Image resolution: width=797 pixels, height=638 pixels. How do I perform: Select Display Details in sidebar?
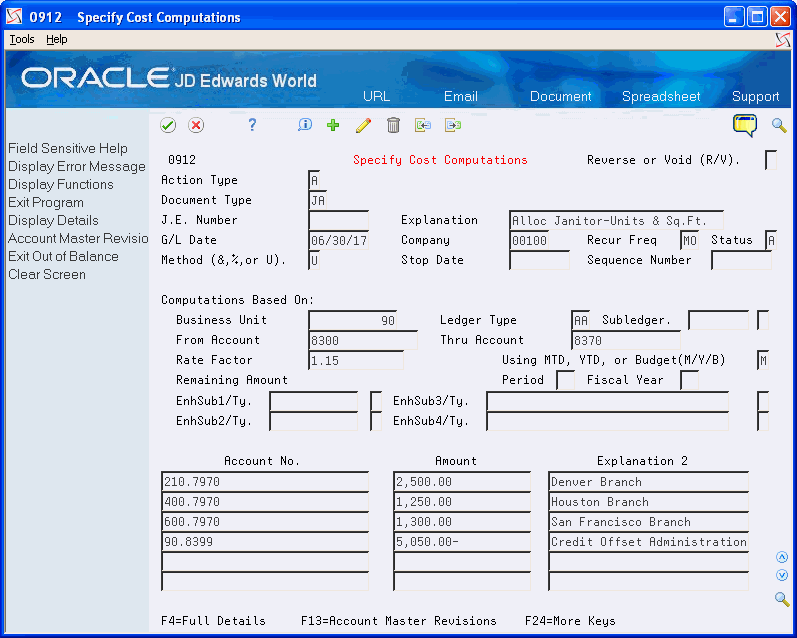tap(53, 220)
